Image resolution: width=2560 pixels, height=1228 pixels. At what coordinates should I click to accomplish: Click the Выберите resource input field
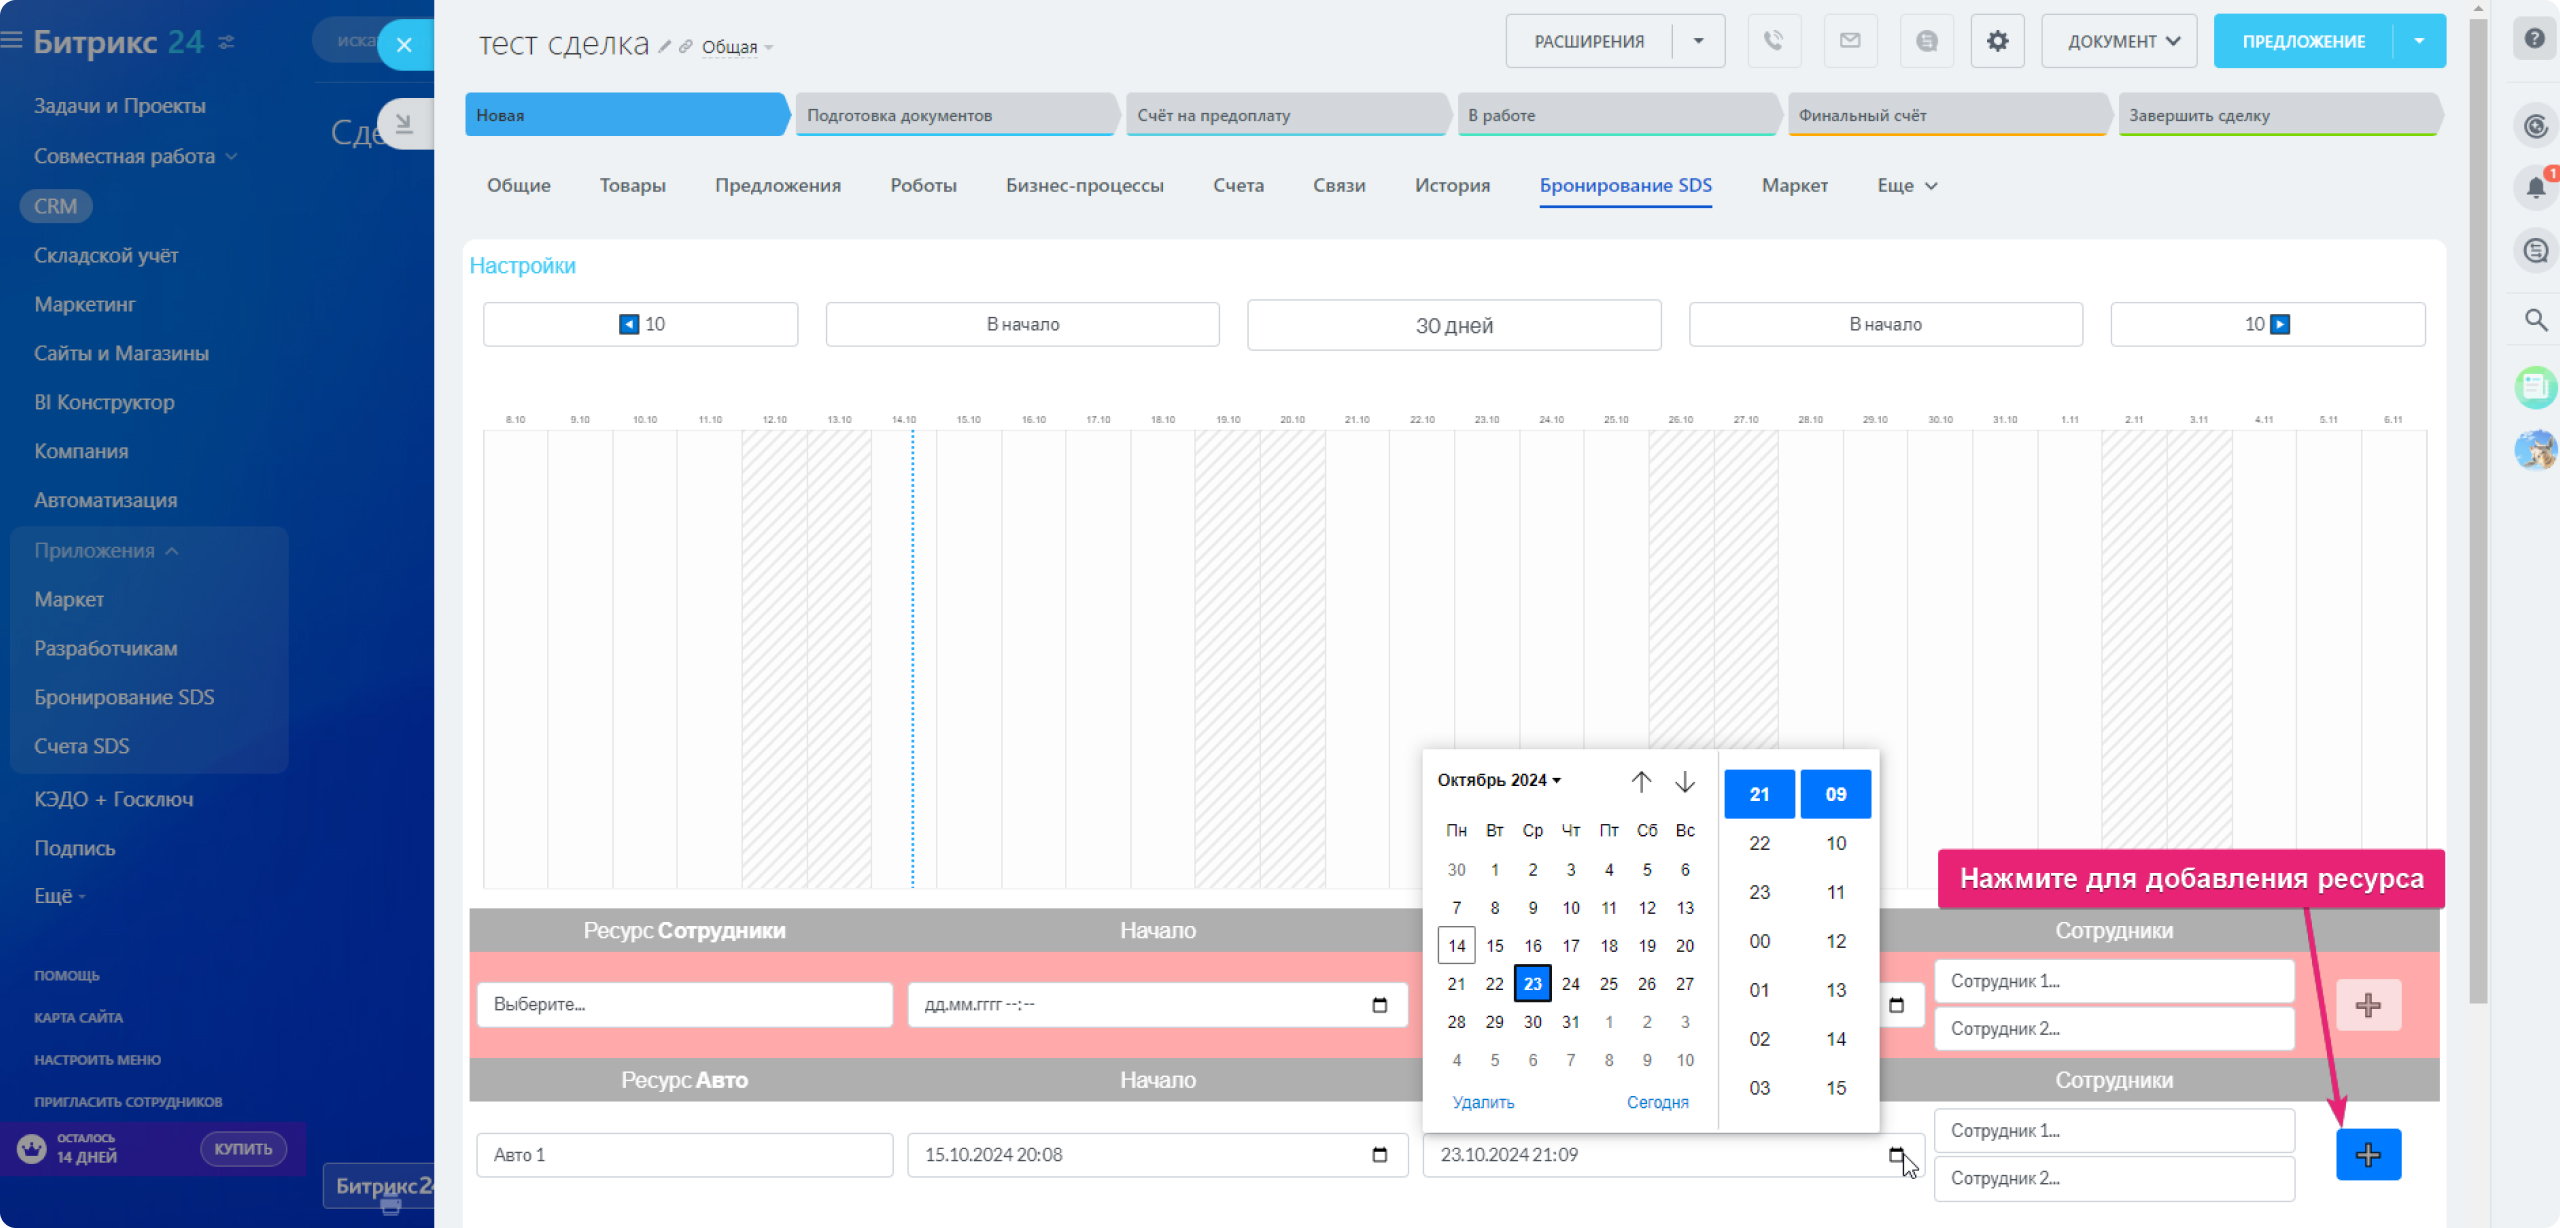(x=684, y=1004)
